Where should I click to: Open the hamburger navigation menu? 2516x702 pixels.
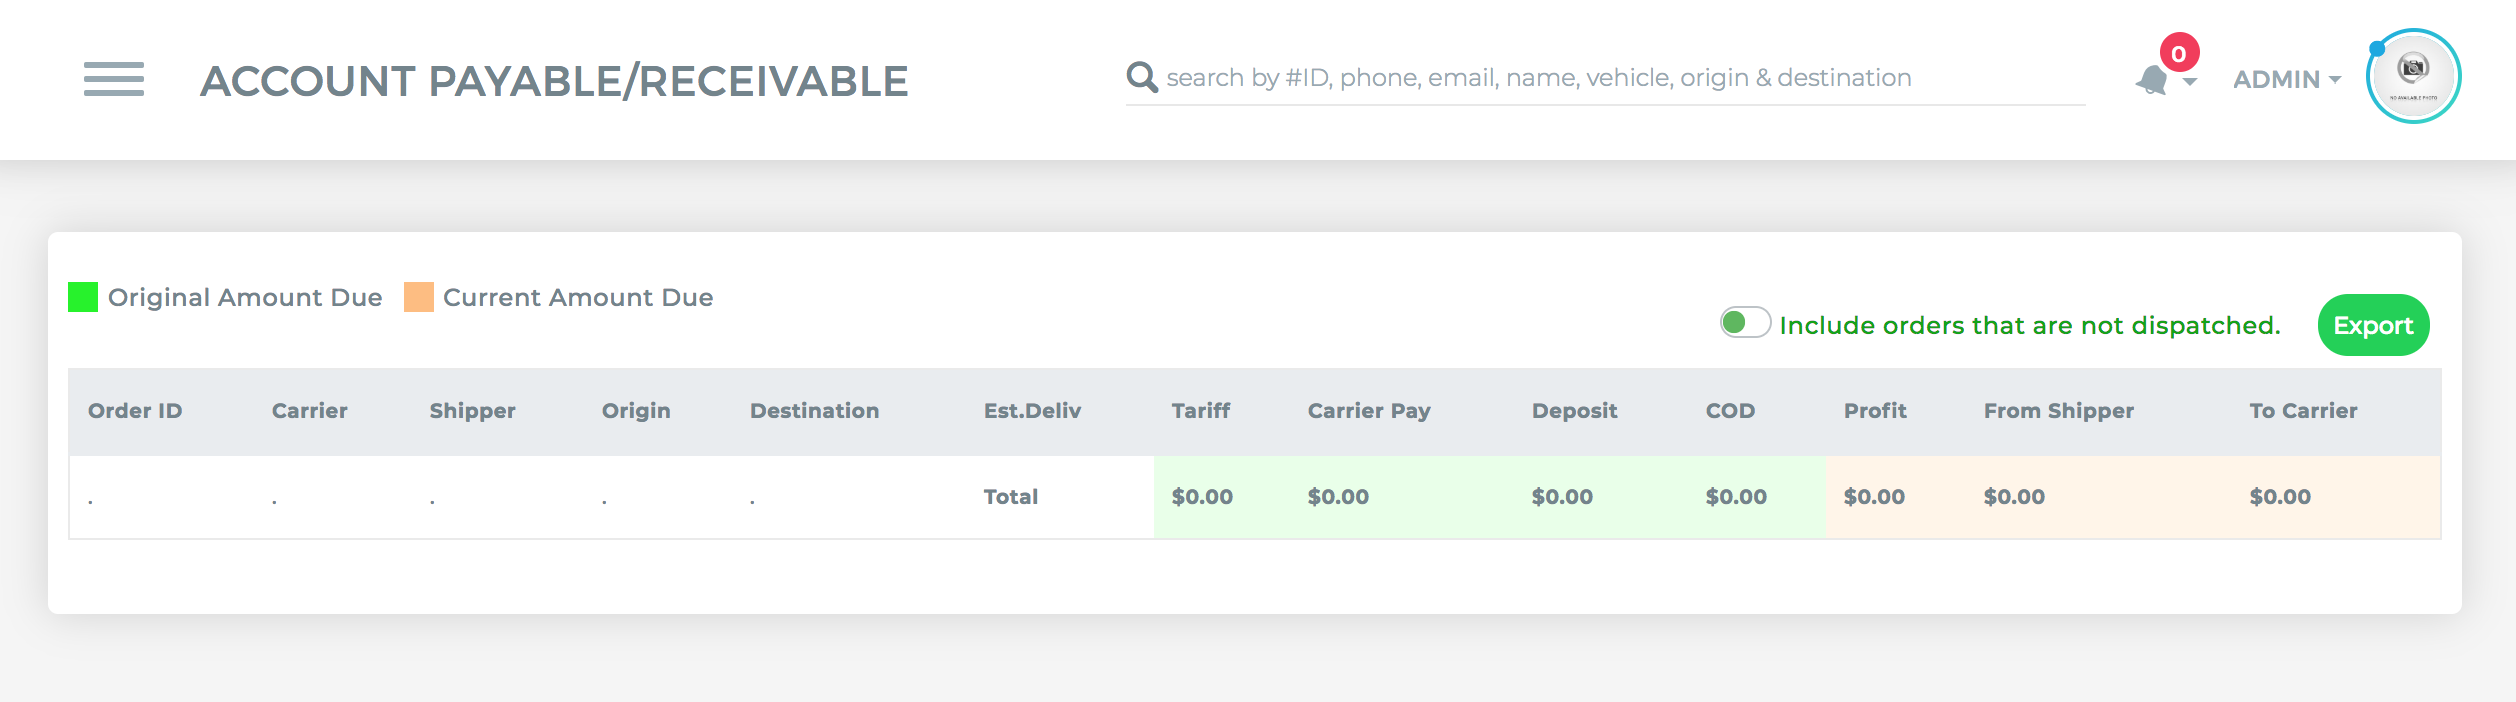tap(114, 79)
